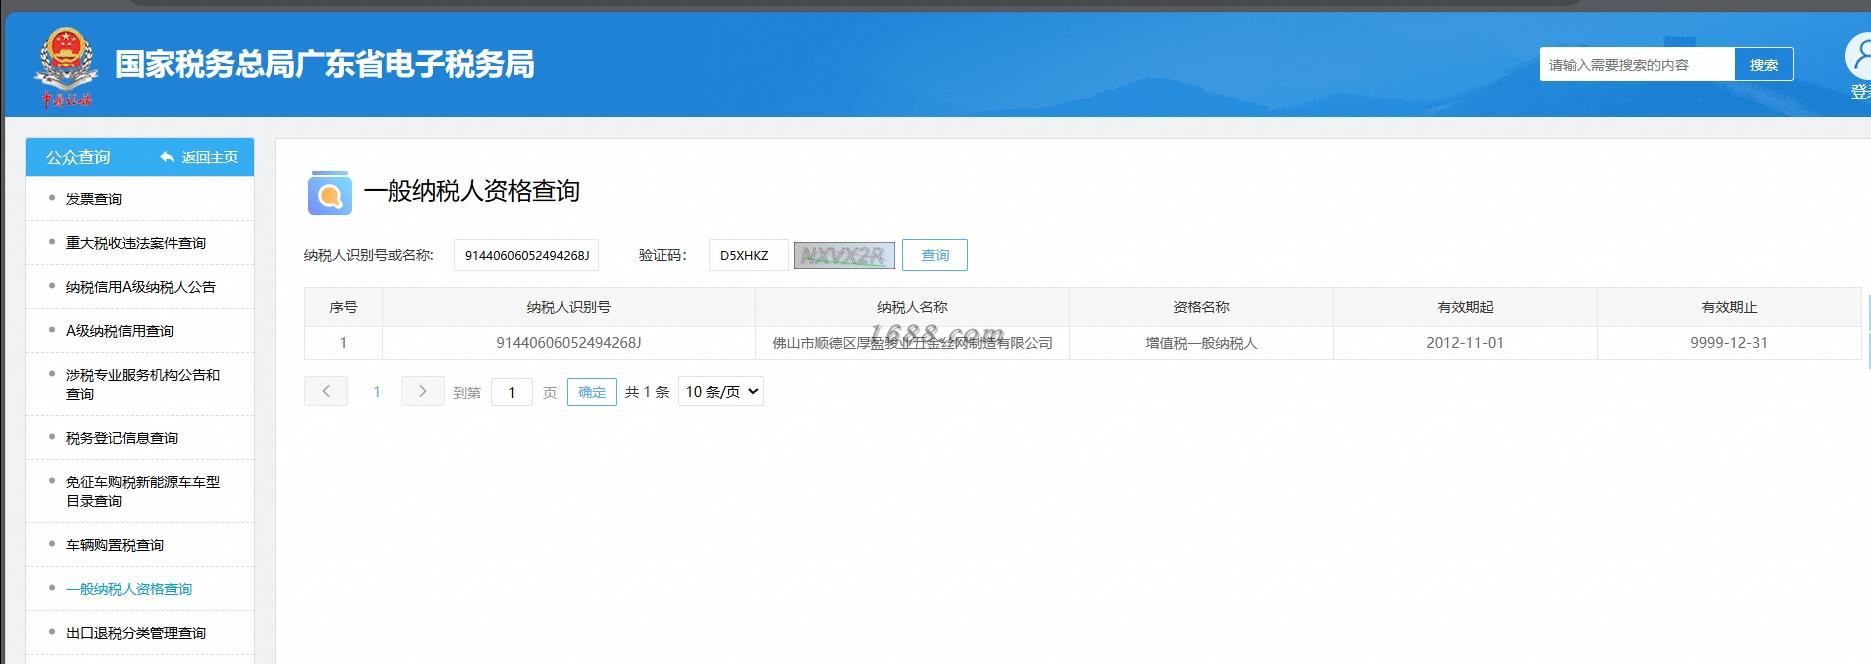Click 返回主页 link in sidebar
Screen dimensions: 1871x664
coord(210,157)
